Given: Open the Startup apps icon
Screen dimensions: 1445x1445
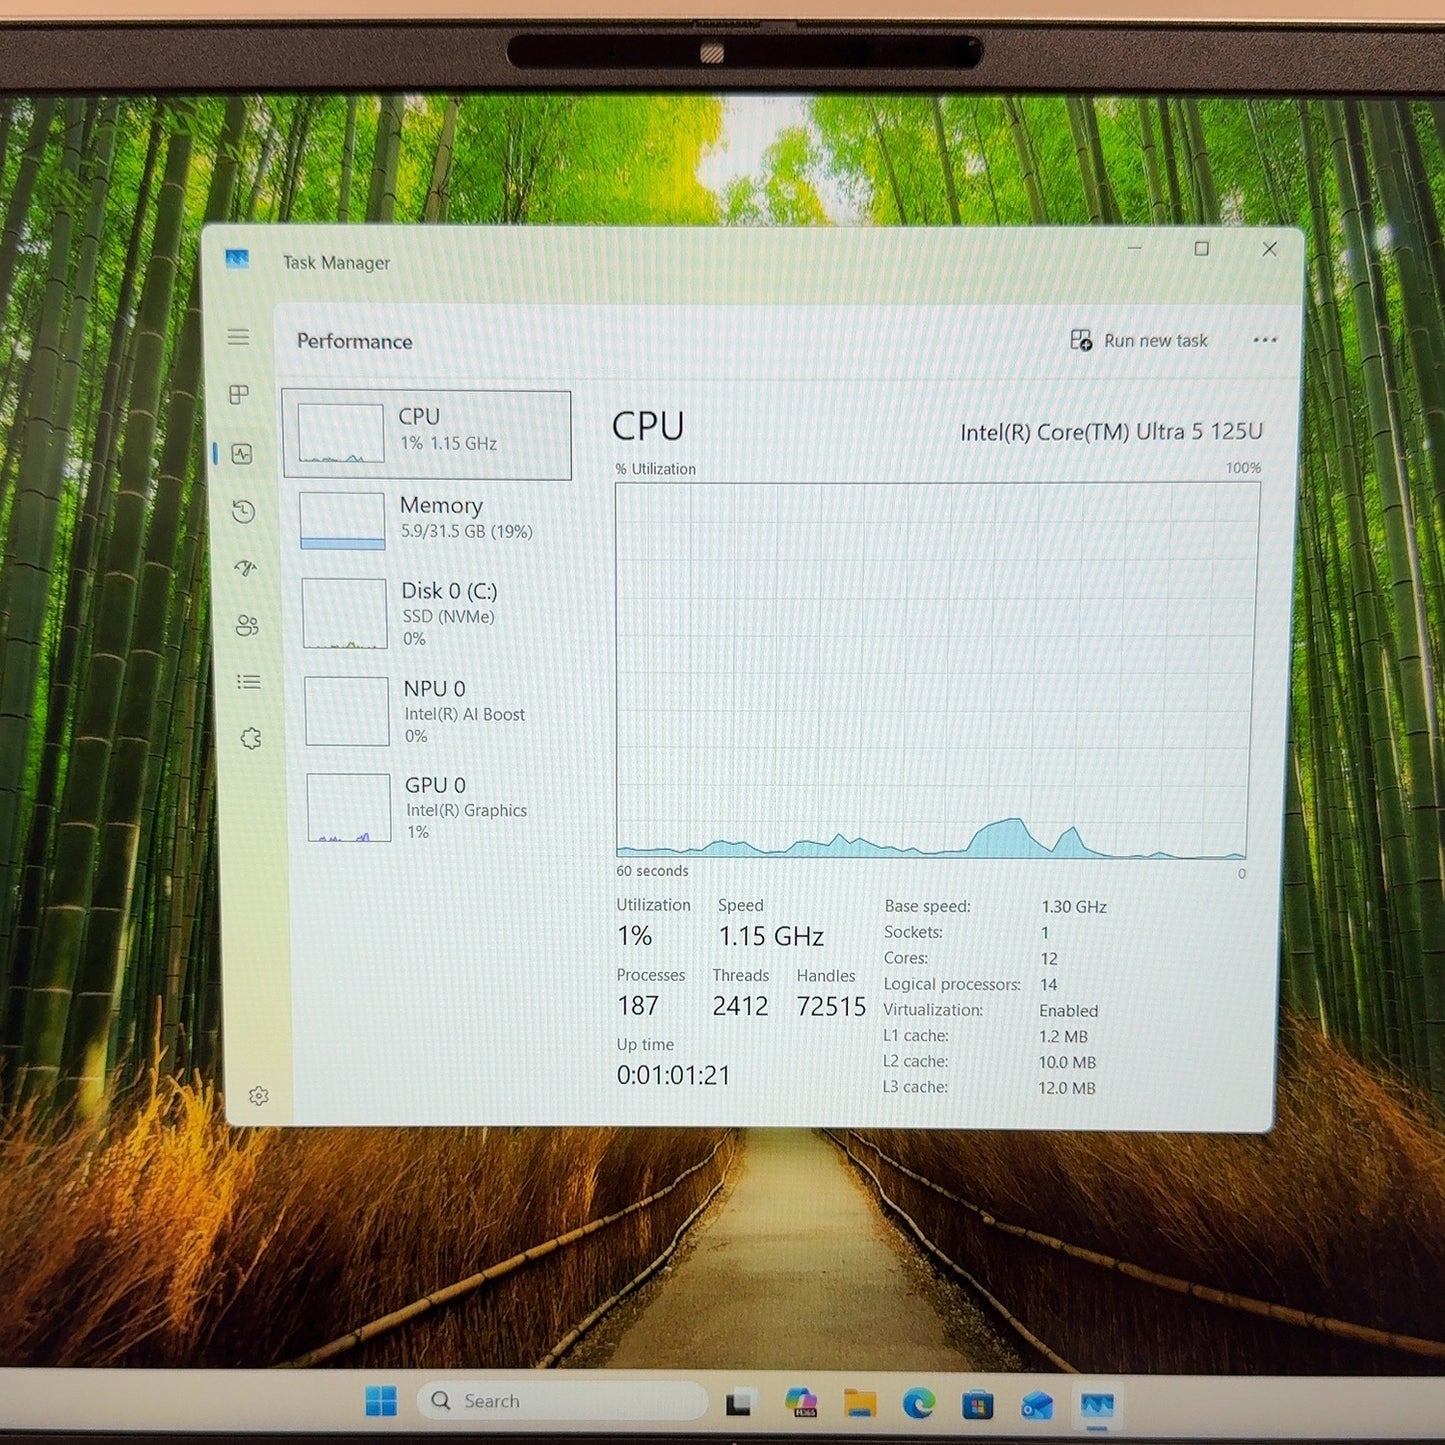Looking at the screenshot, I should pos(246,569).
